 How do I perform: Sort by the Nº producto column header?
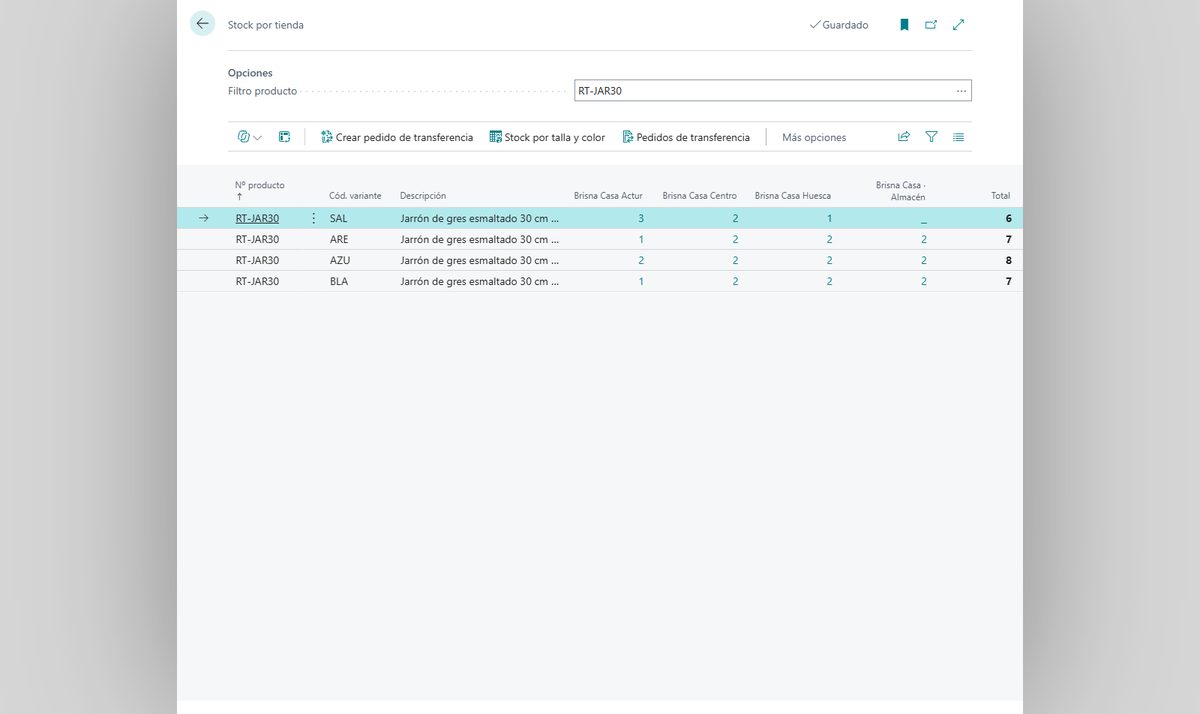[x=260, y=185]
